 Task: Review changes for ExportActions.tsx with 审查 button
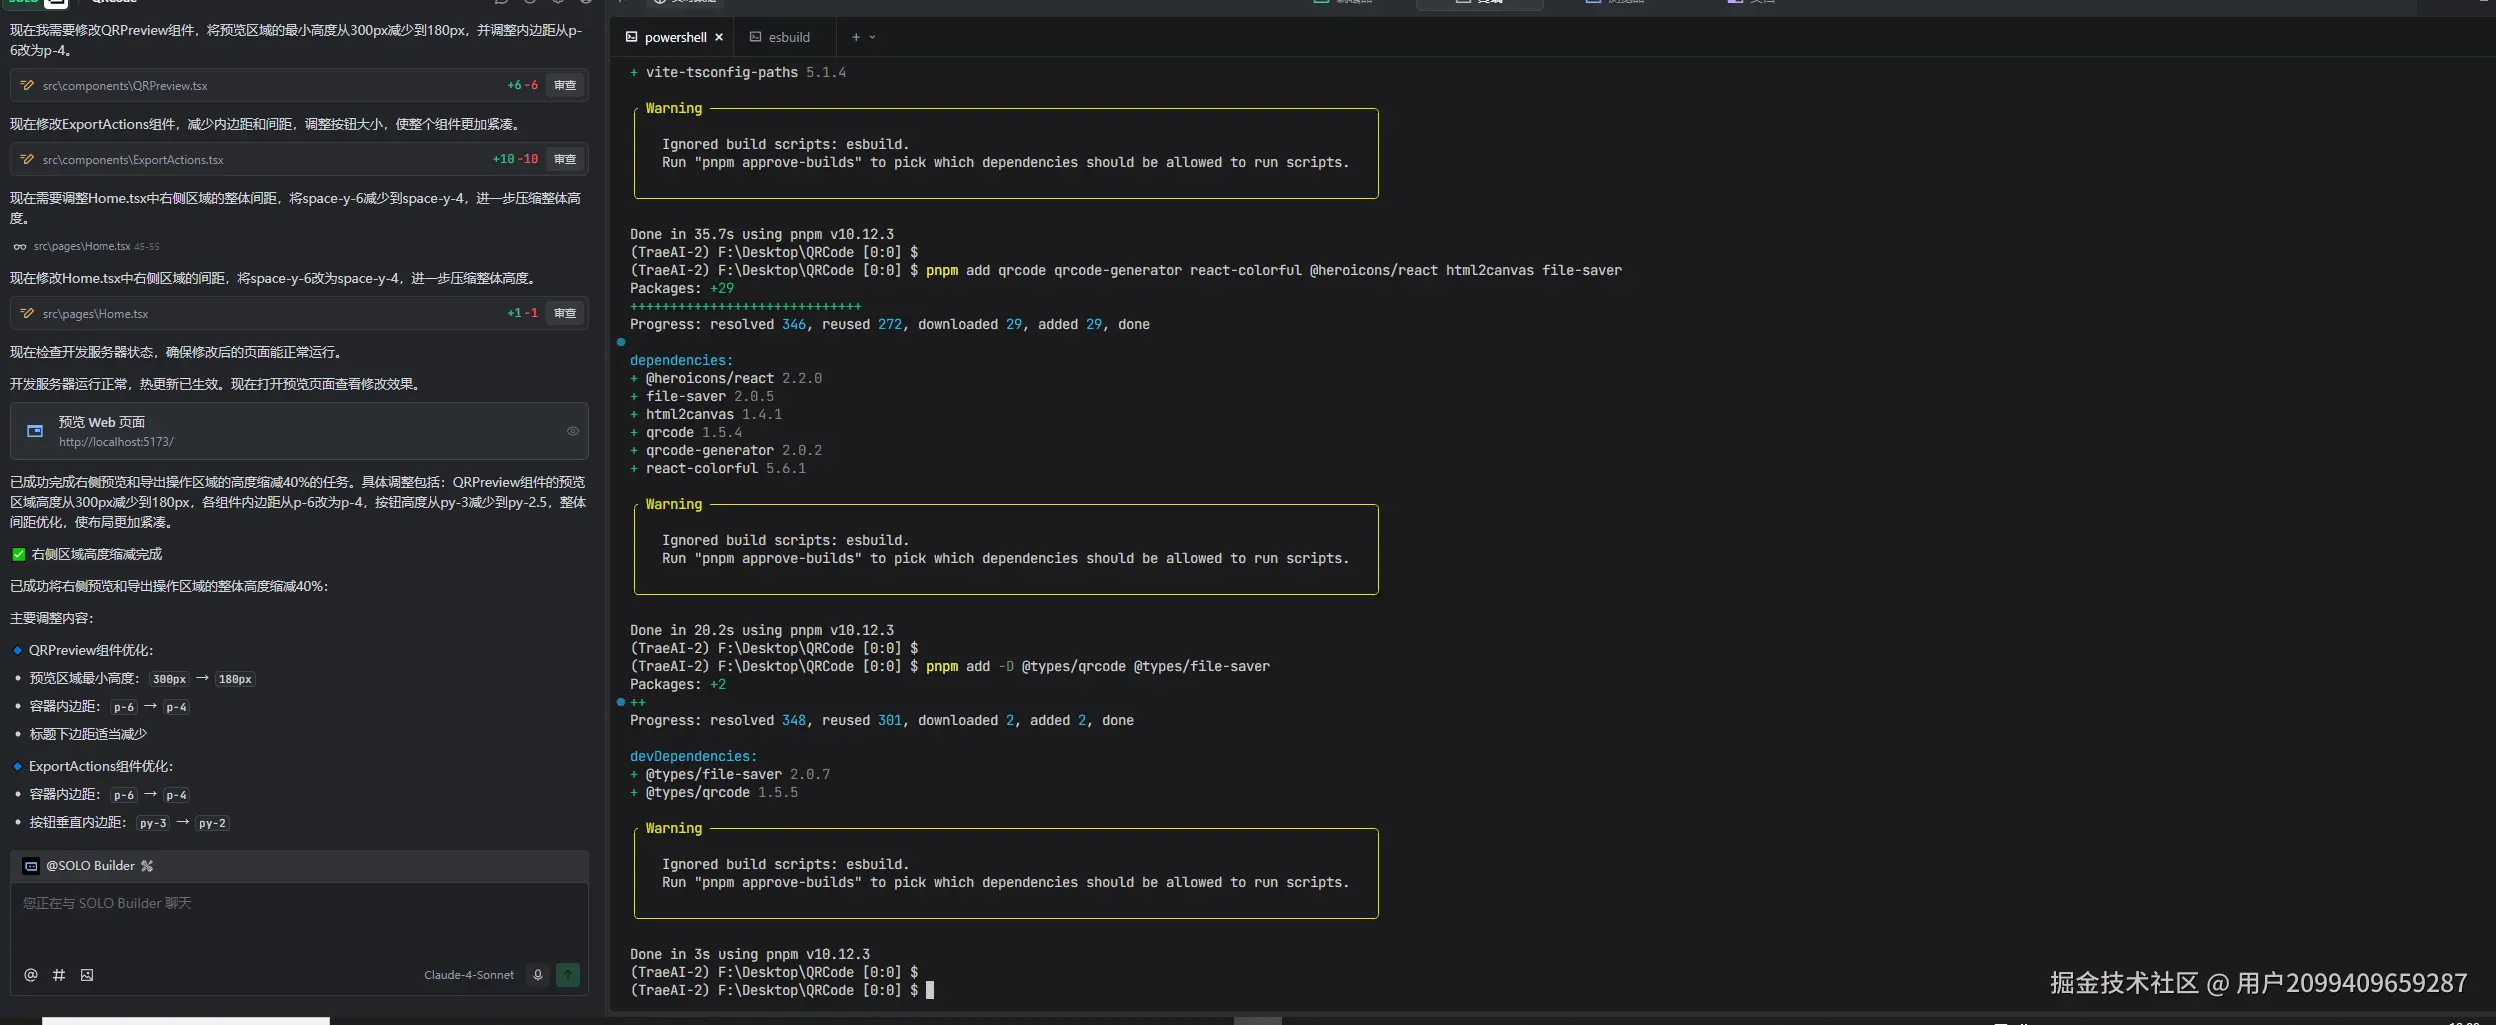click(x=565, y=160)
